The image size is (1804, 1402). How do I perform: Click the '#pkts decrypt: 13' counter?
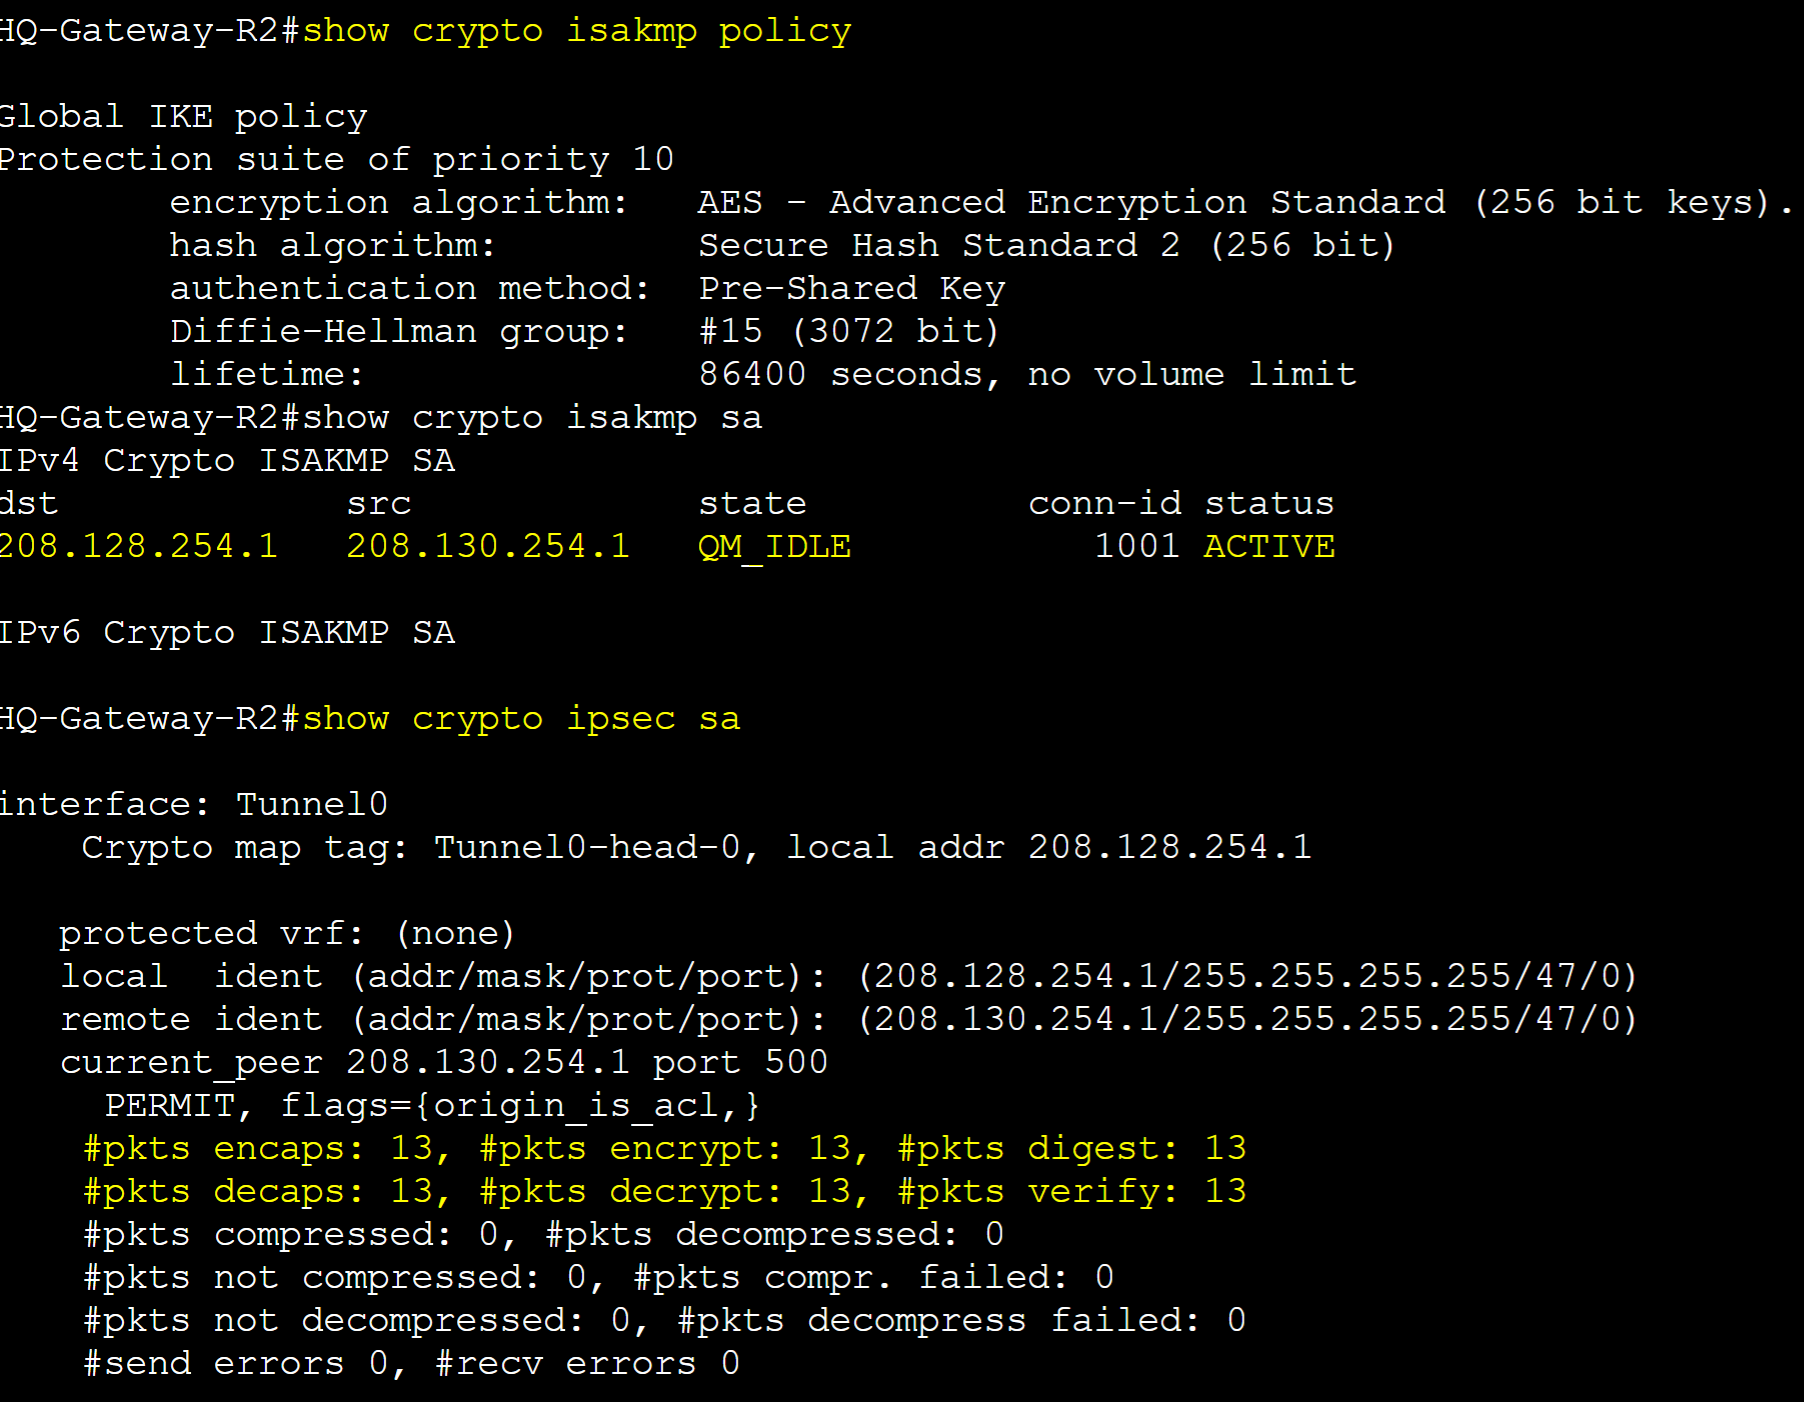click(666, 1191)
